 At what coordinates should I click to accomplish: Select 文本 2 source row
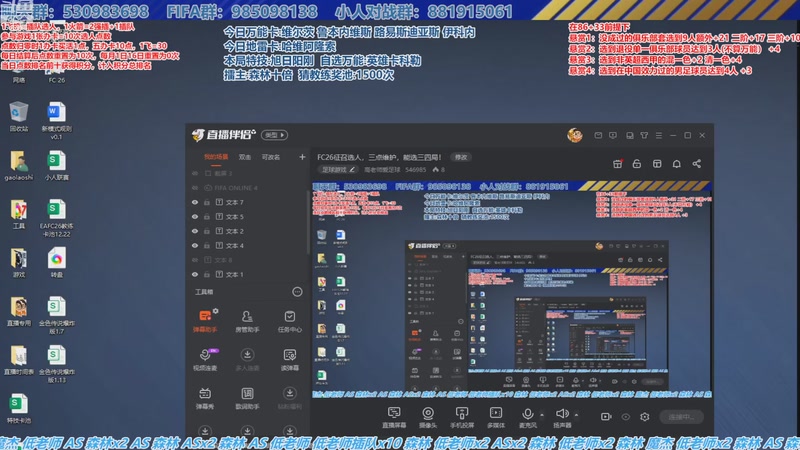click(x=247, y=231)
